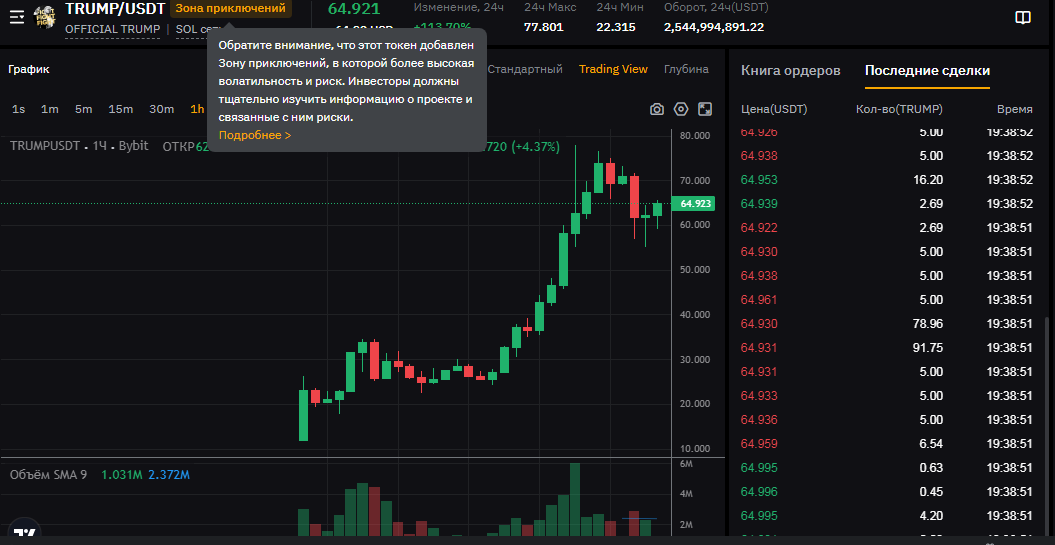This screenshot has width=1055, height=545.
Task: Select the 15m timeframe
Action: tap(121, 109)
